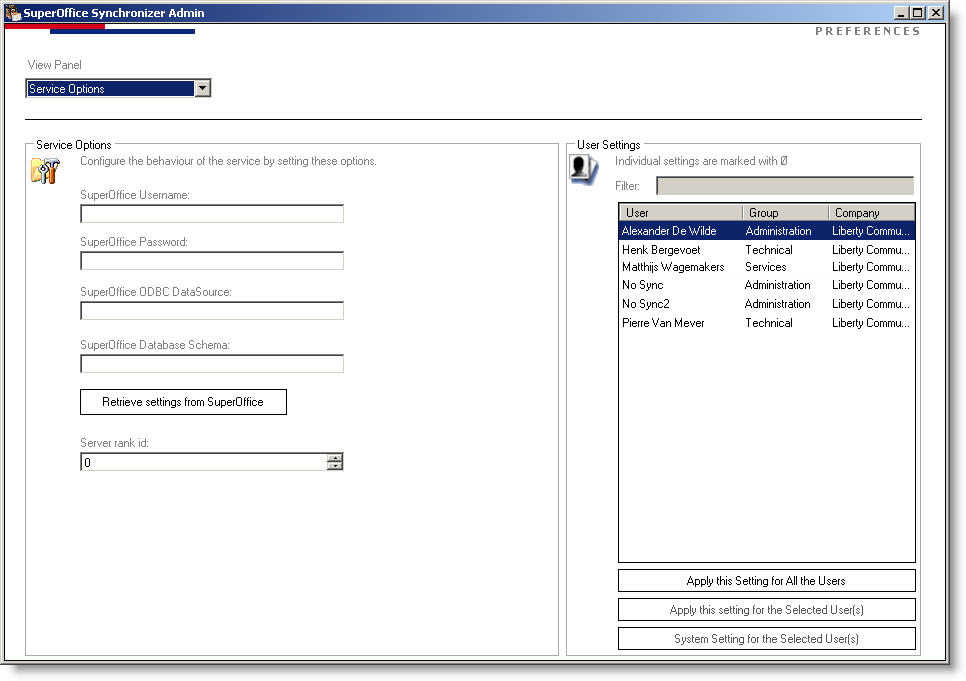
Task: Click the SuperOffice Password input field
Action: pos(212,261)
